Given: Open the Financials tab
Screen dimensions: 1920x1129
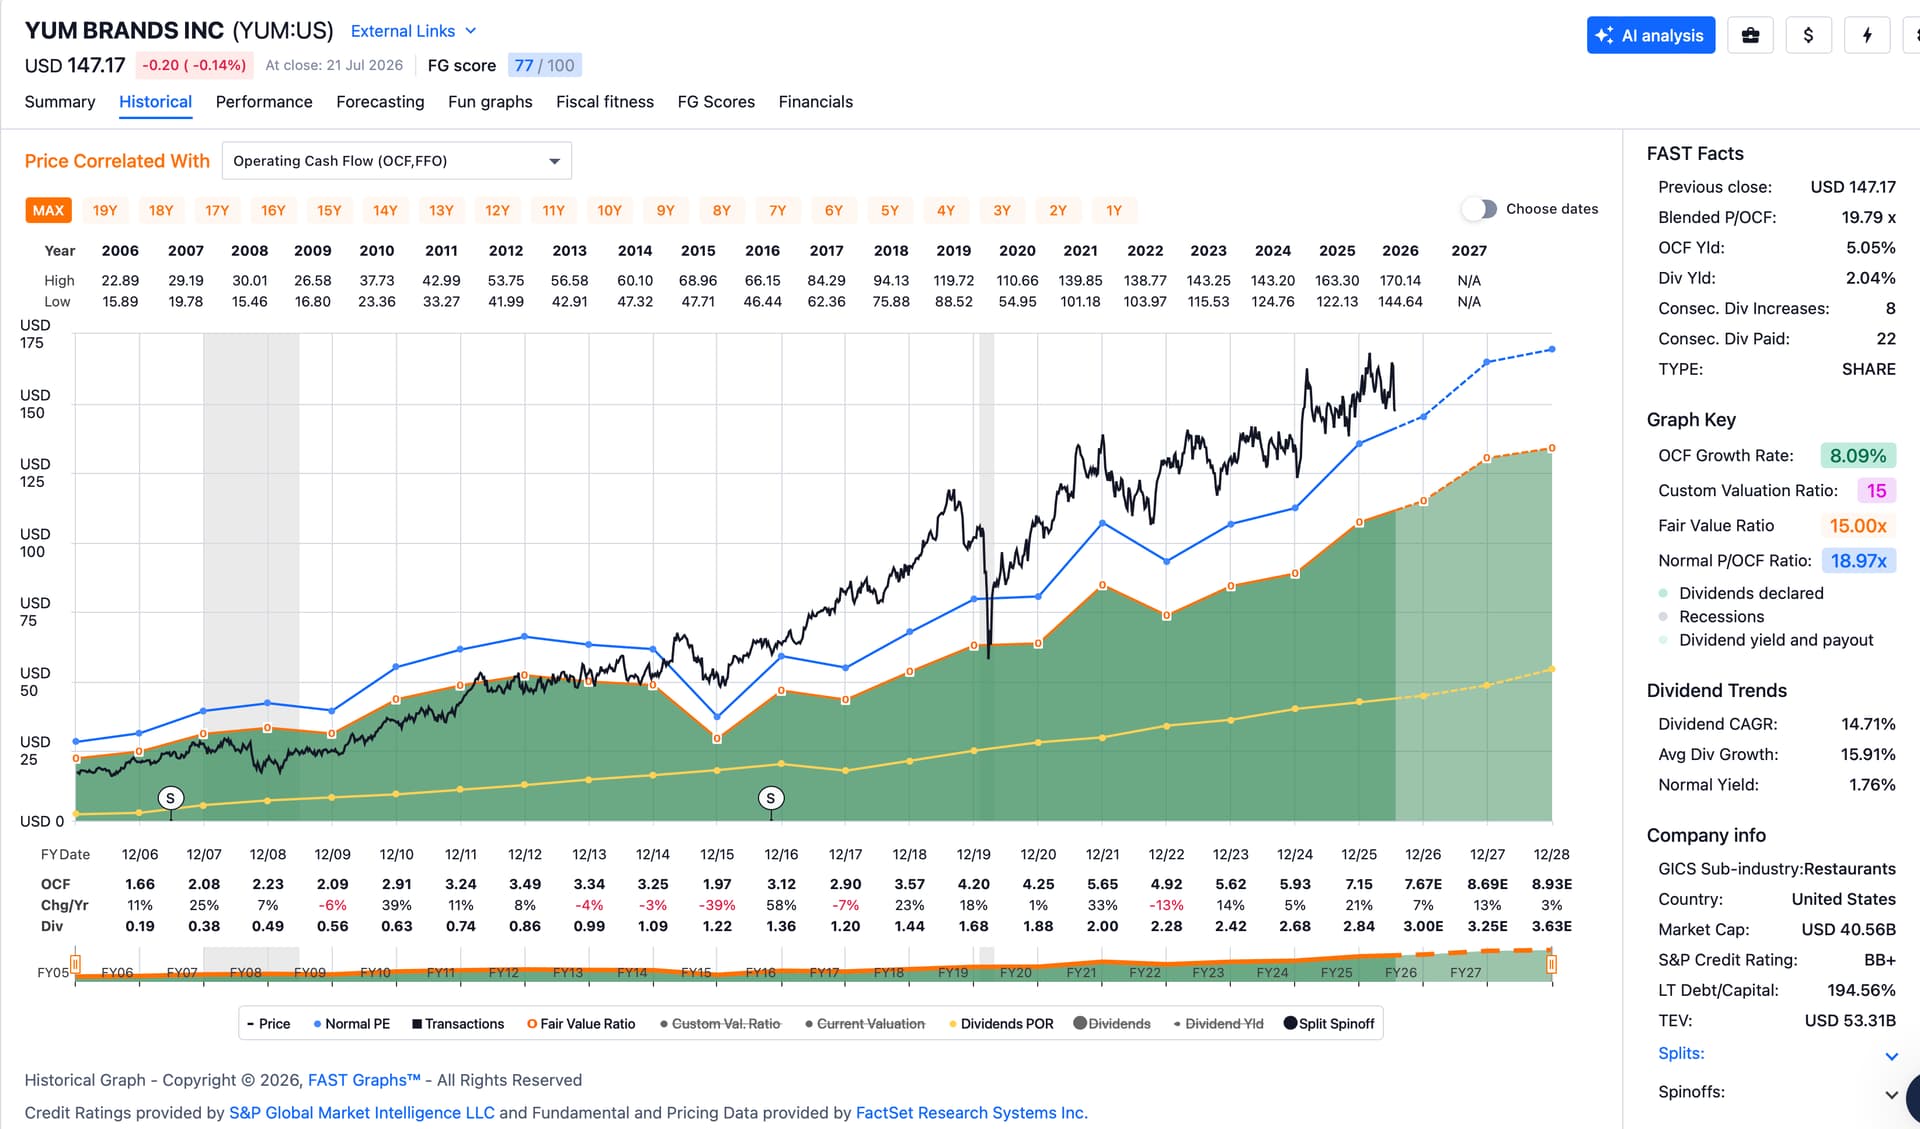Looking at the screenshot, I should (816, 102).
